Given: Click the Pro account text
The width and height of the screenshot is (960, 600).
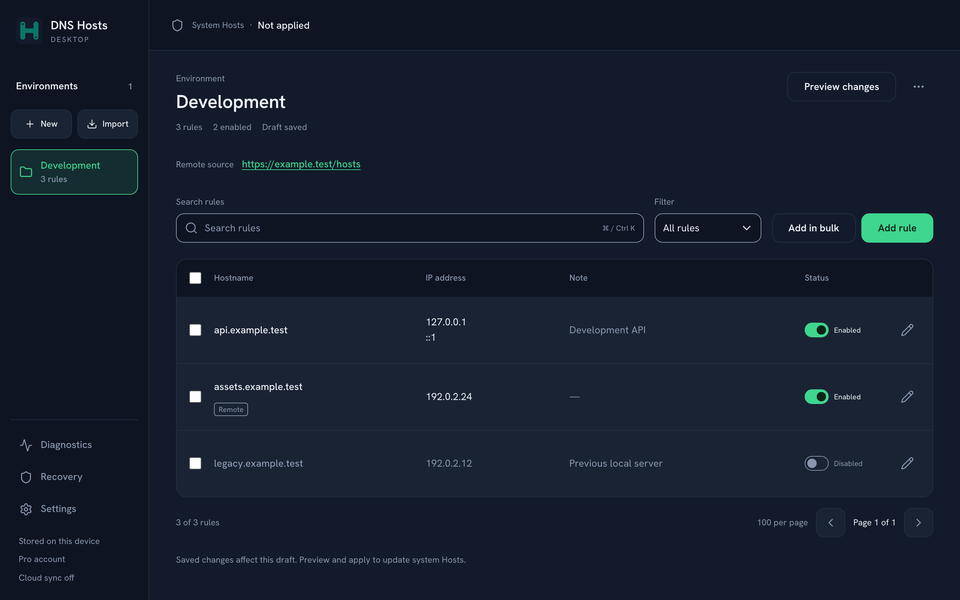Looking at the screenshot, I should click(x=42, y=560).
